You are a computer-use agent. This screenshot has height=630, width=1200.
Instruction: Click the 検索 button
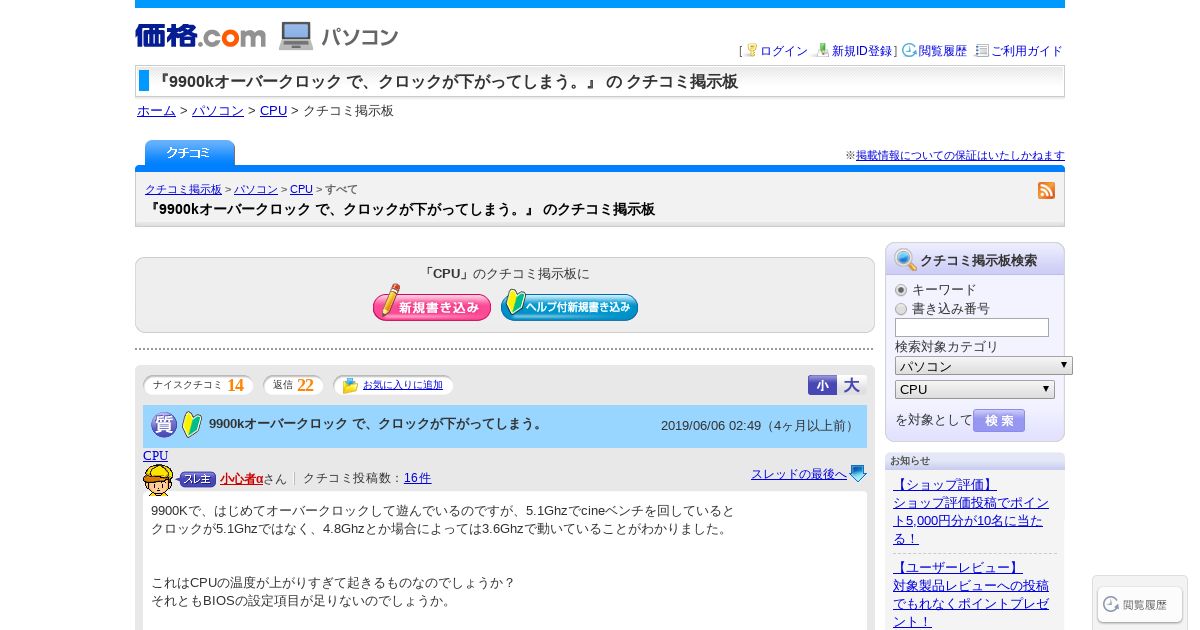pyautogui.click(x=999, y=420)
